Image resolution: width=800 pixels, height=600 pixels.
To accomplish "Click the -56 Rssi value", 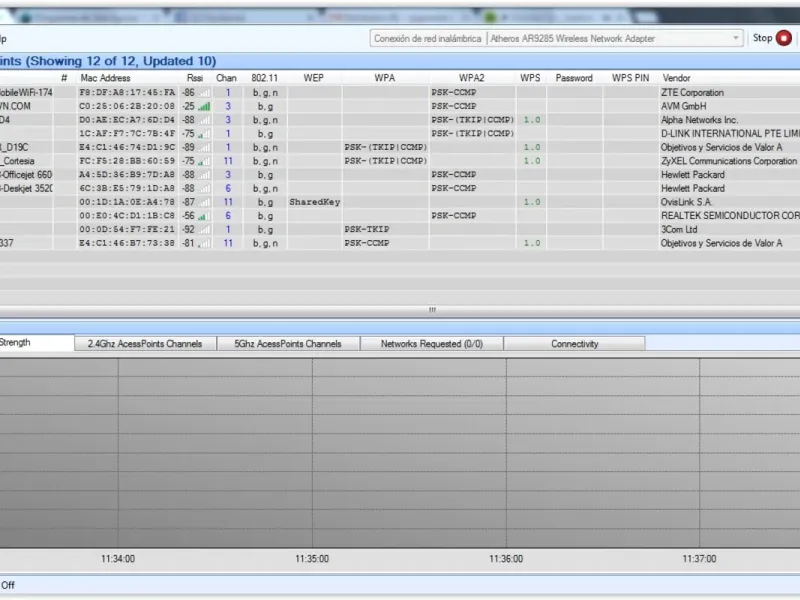I will (x=189, y=216).
